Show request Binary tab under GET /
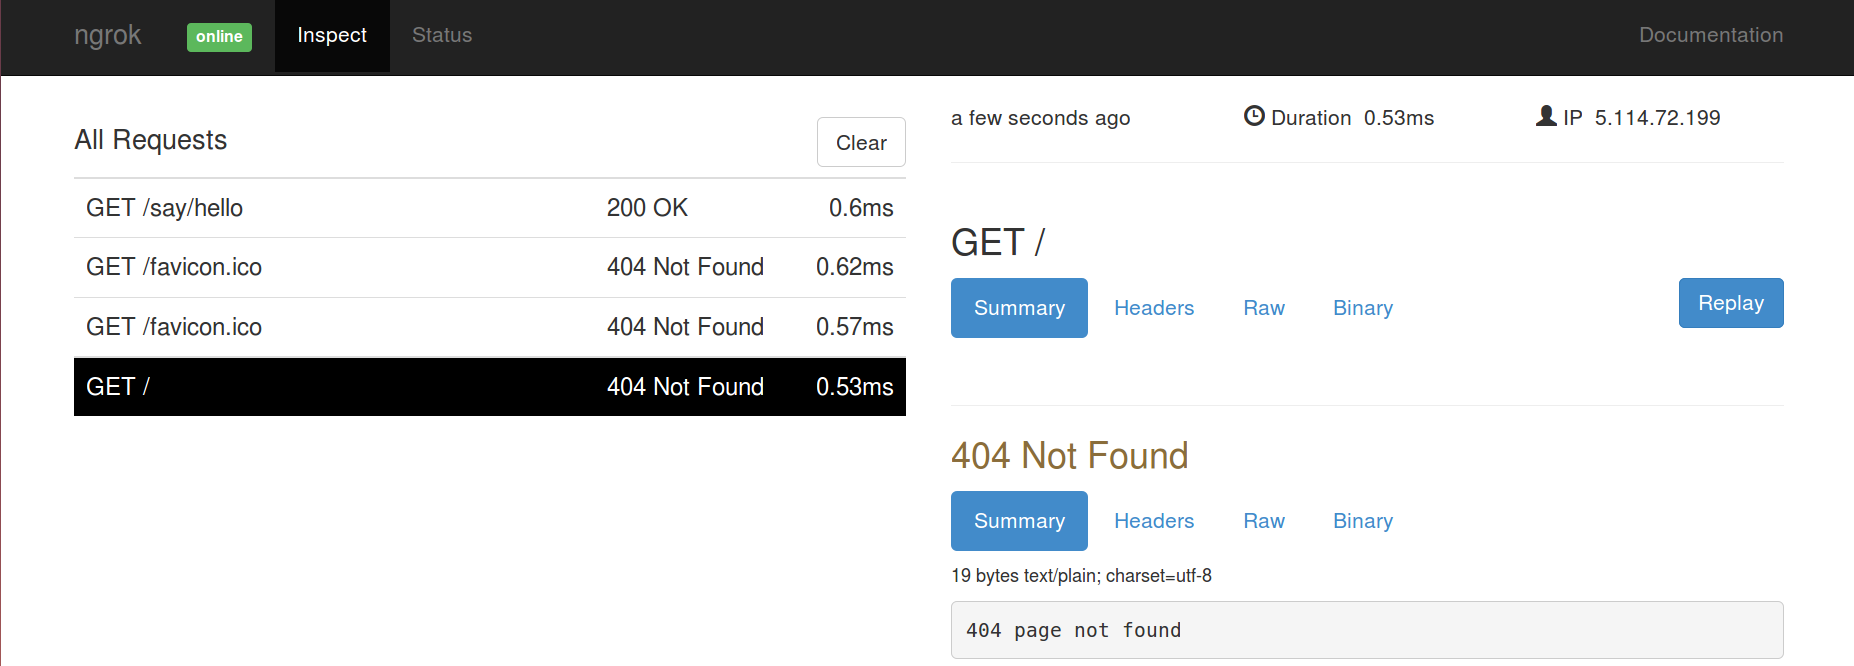1854x666 pixels. tap(1363, 308)
